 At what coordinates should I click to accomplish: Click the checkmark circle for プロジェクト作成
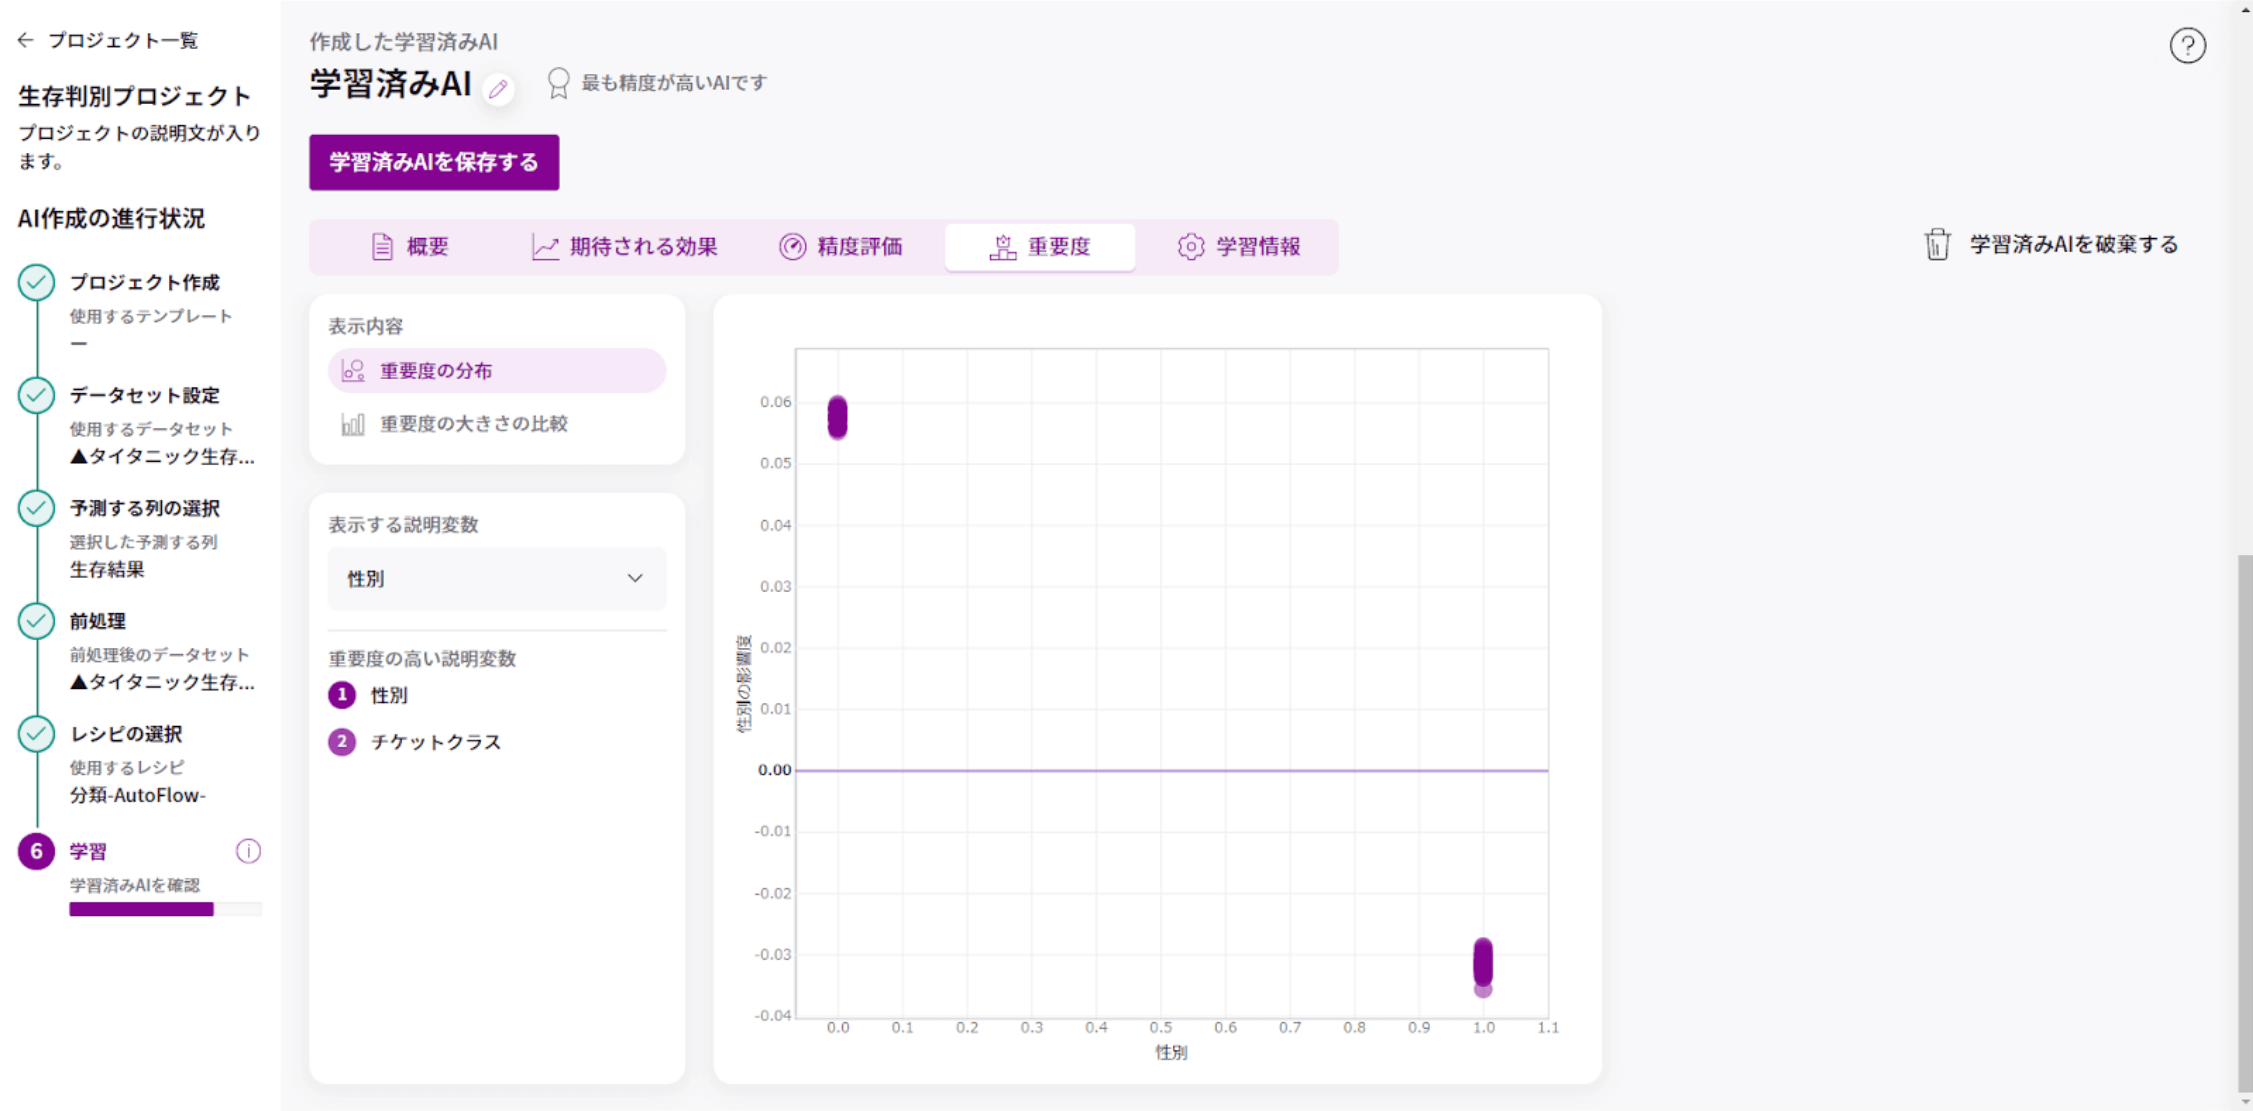(36, 283)
